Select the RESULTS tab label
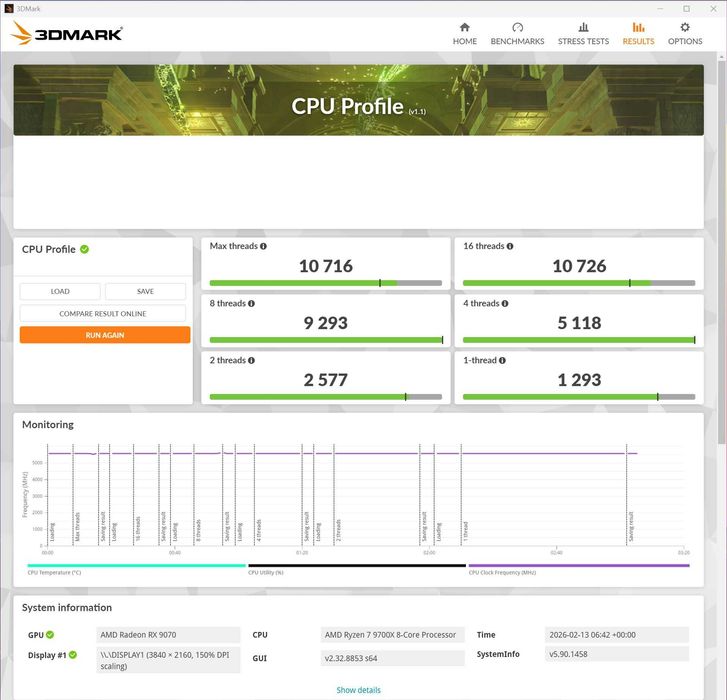The width and height of the screenshot is (727, 700). tap(638, 41)
